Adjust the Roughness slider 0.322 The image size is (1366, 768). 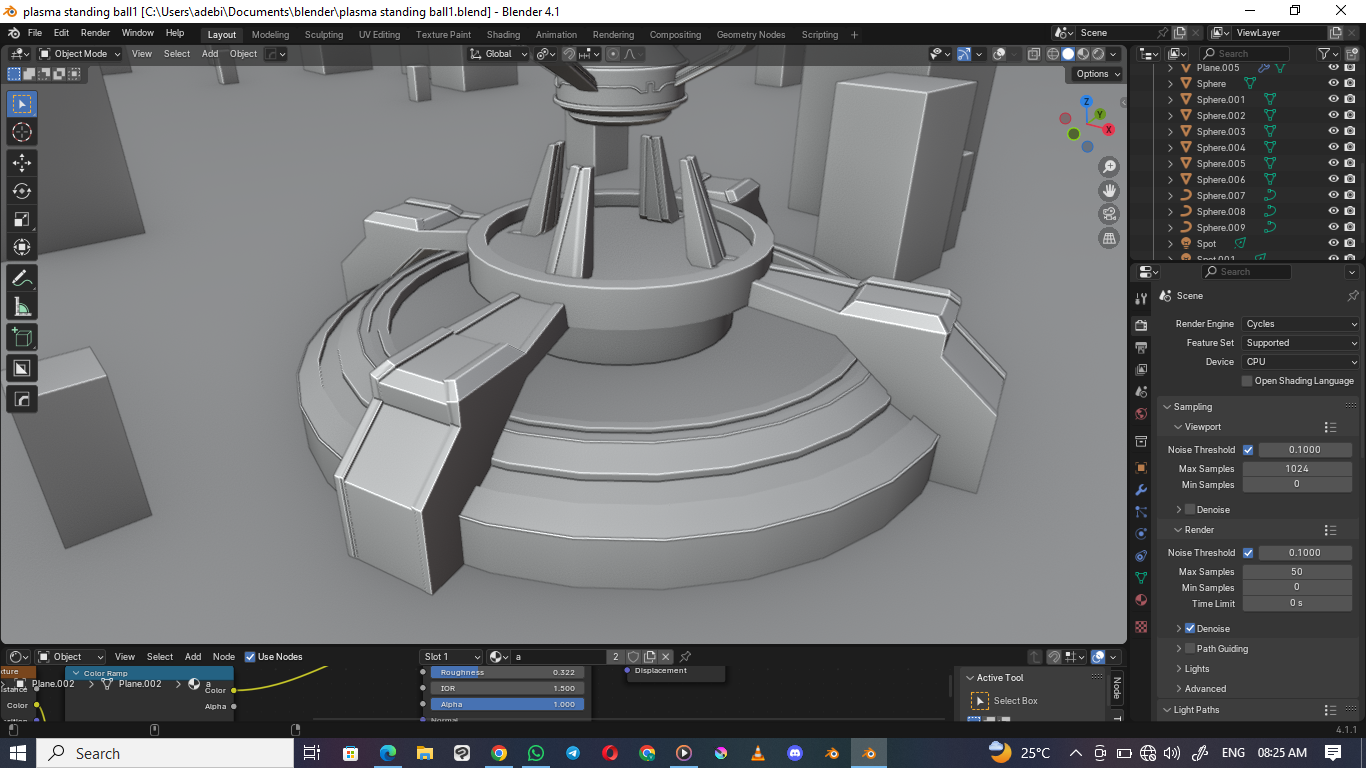pyautogui.click(x=508, y=673)
